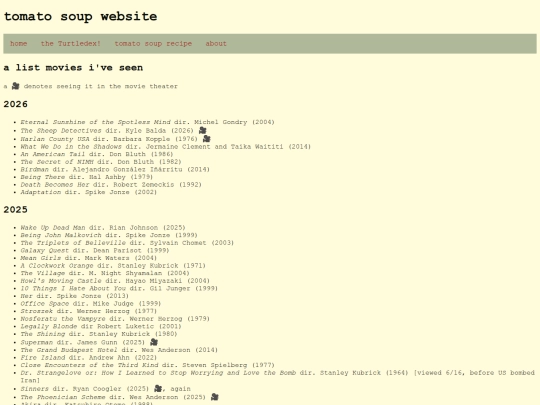Click the Birdman entry
Image resolution: width=540 pixels, height=405 pixels.
coord(115,169)
